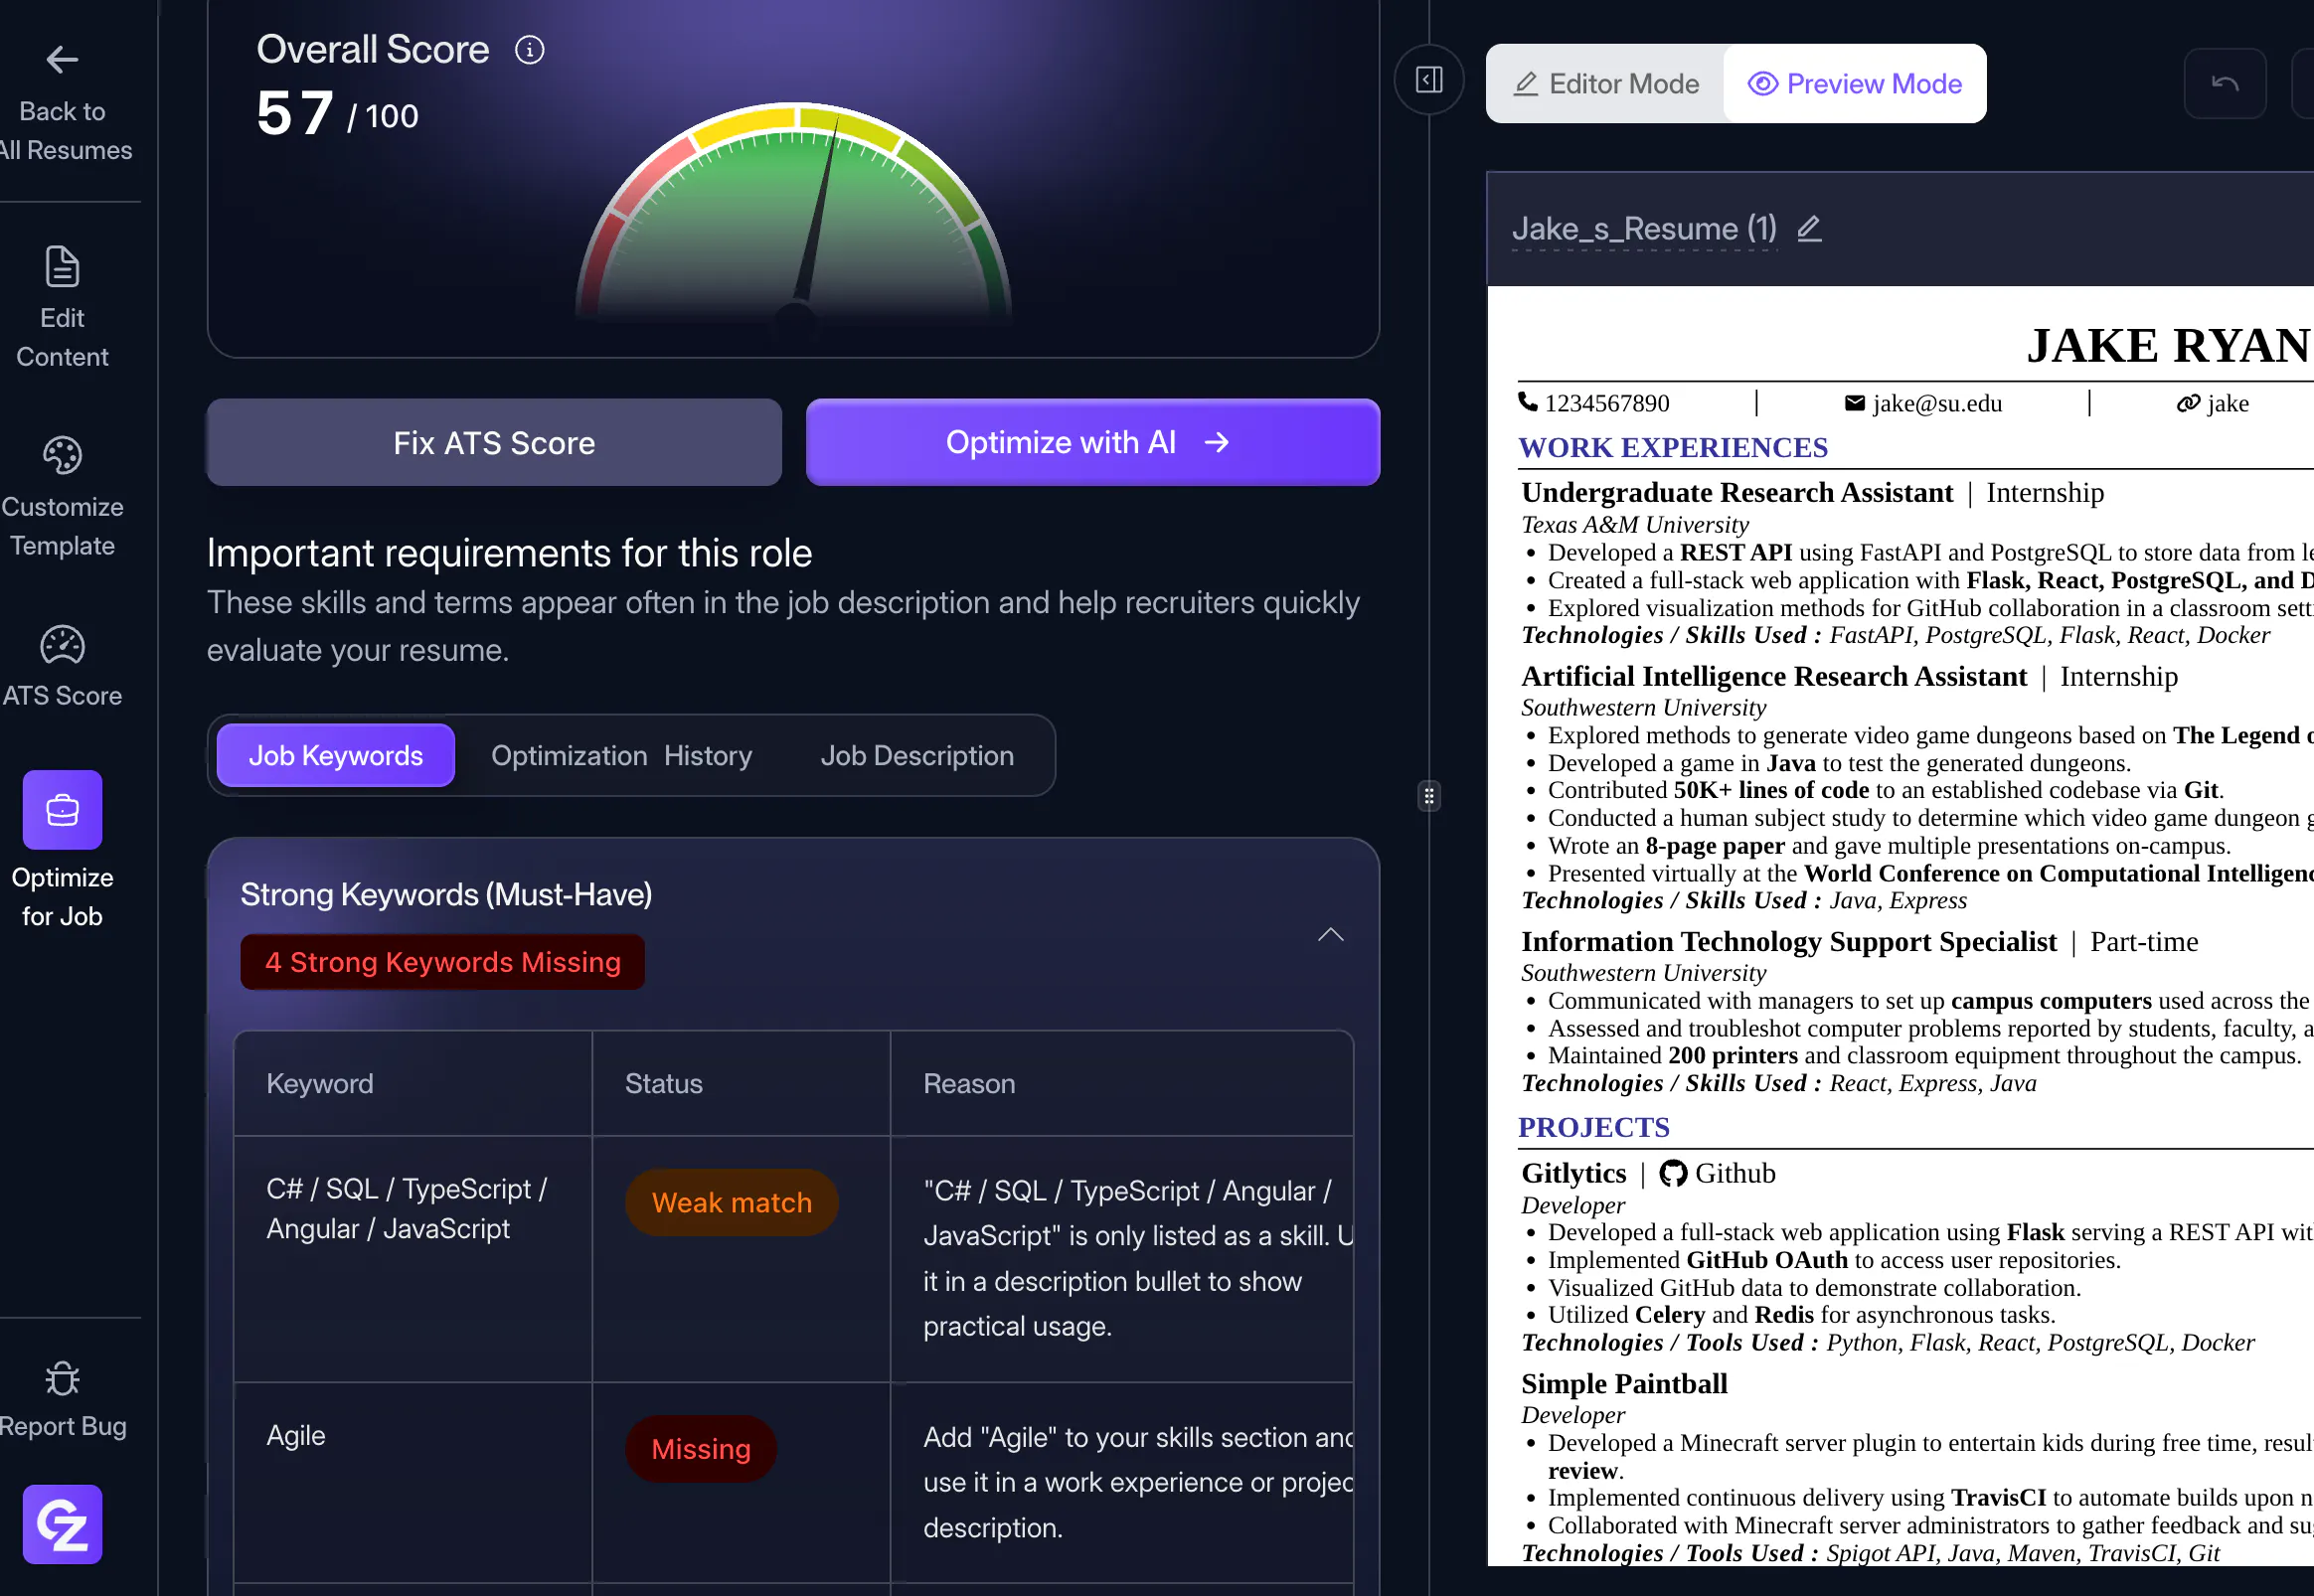
Task: Click the undo arrow button
Action: (x=2225, y=83)
